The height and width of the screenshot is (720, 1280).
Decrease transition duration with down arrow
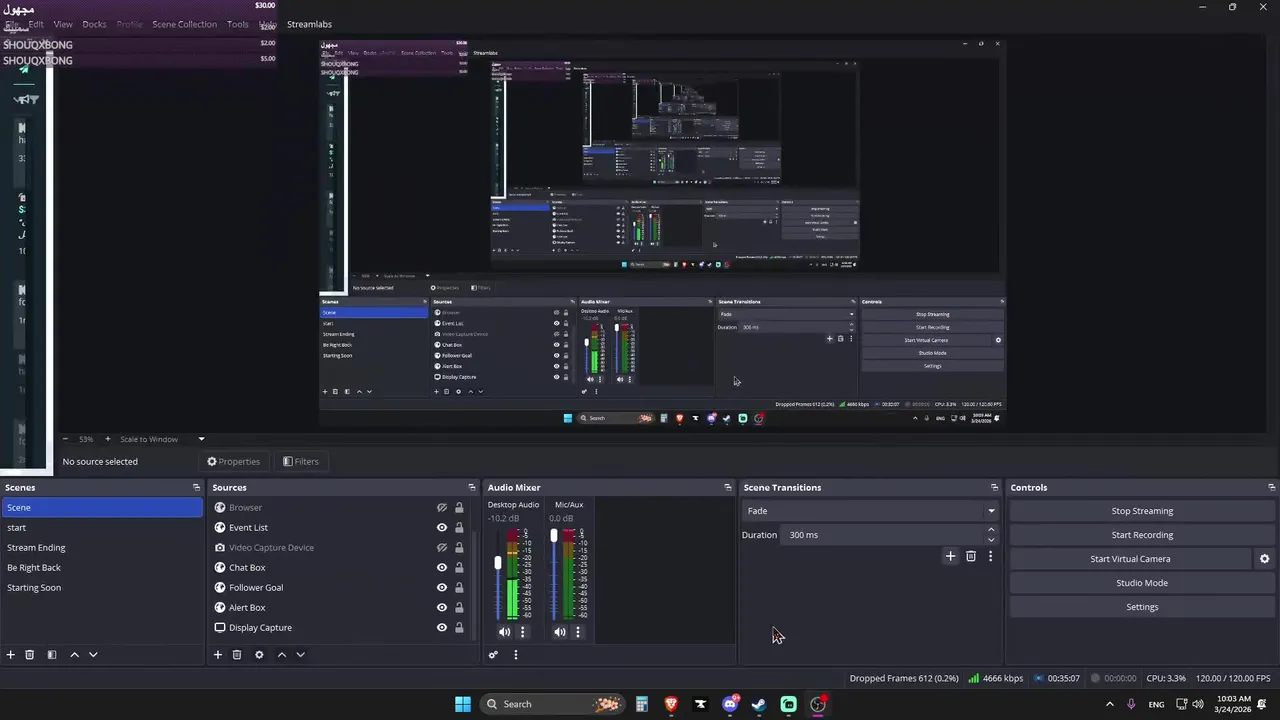point(991,540)
